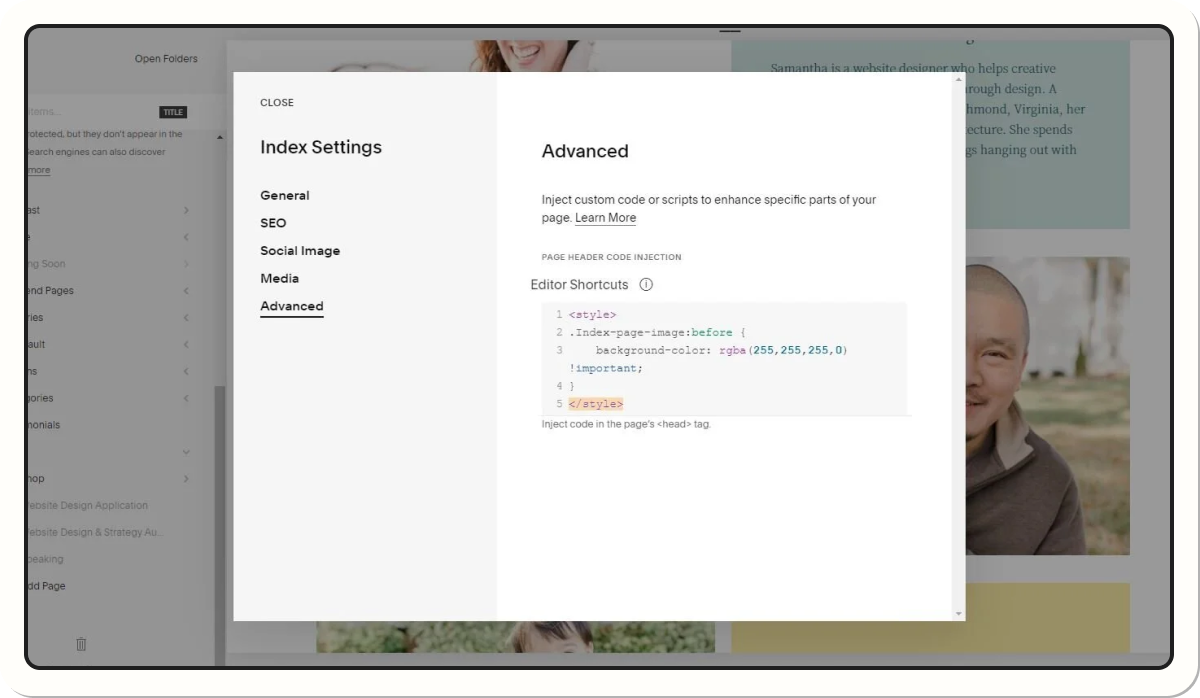Expand the Podcast page chevron

[x=185, y=210]
